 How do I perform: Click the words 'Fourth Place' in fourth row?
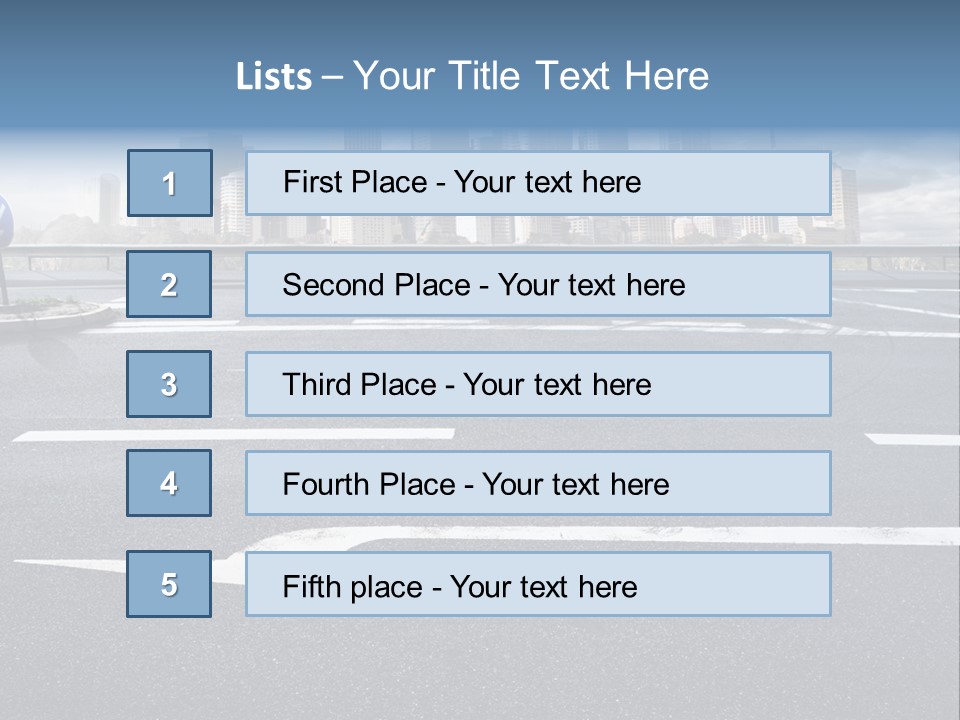tap(369, 484)
